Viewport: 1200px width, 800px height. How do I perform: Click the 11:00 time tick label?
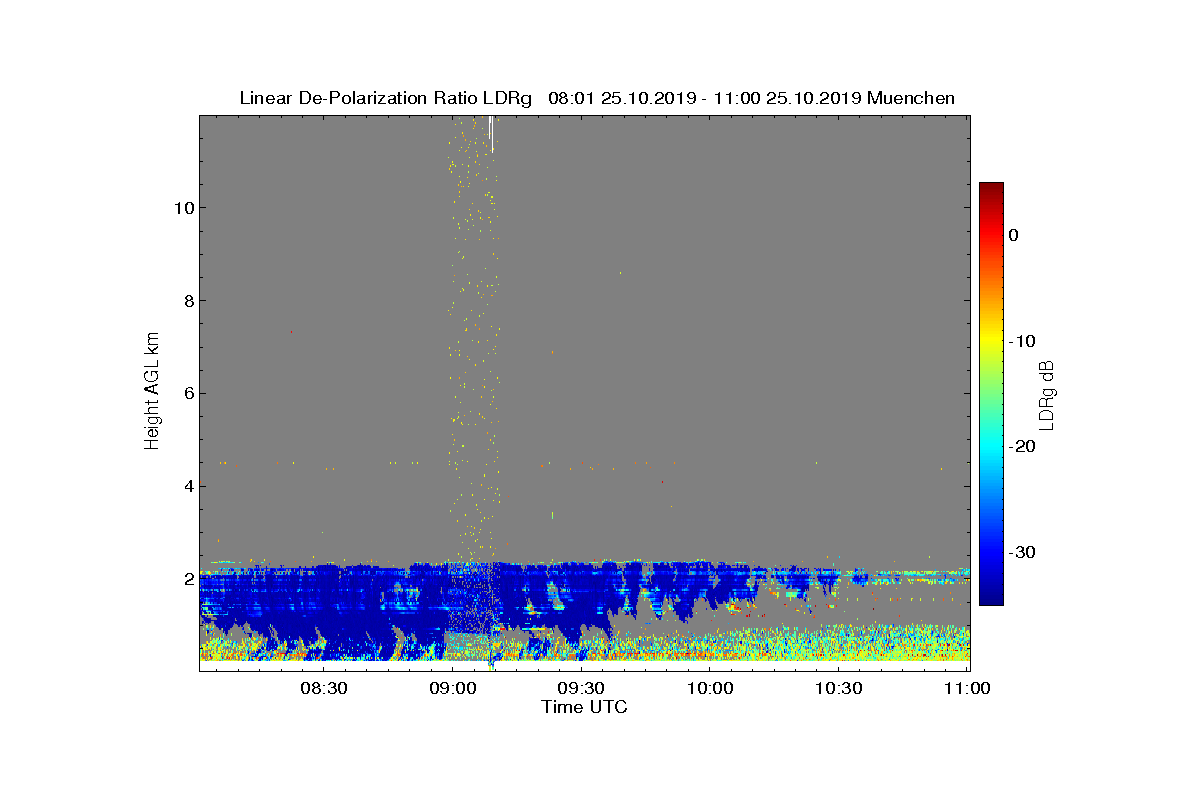click(x=966, y=688)
